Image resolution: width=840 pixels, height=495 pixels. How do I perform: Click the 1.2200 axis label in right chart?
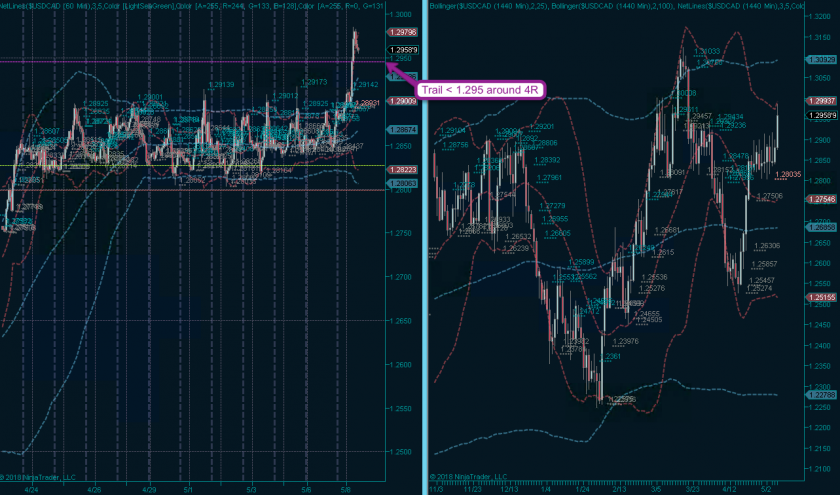(820, 428)
